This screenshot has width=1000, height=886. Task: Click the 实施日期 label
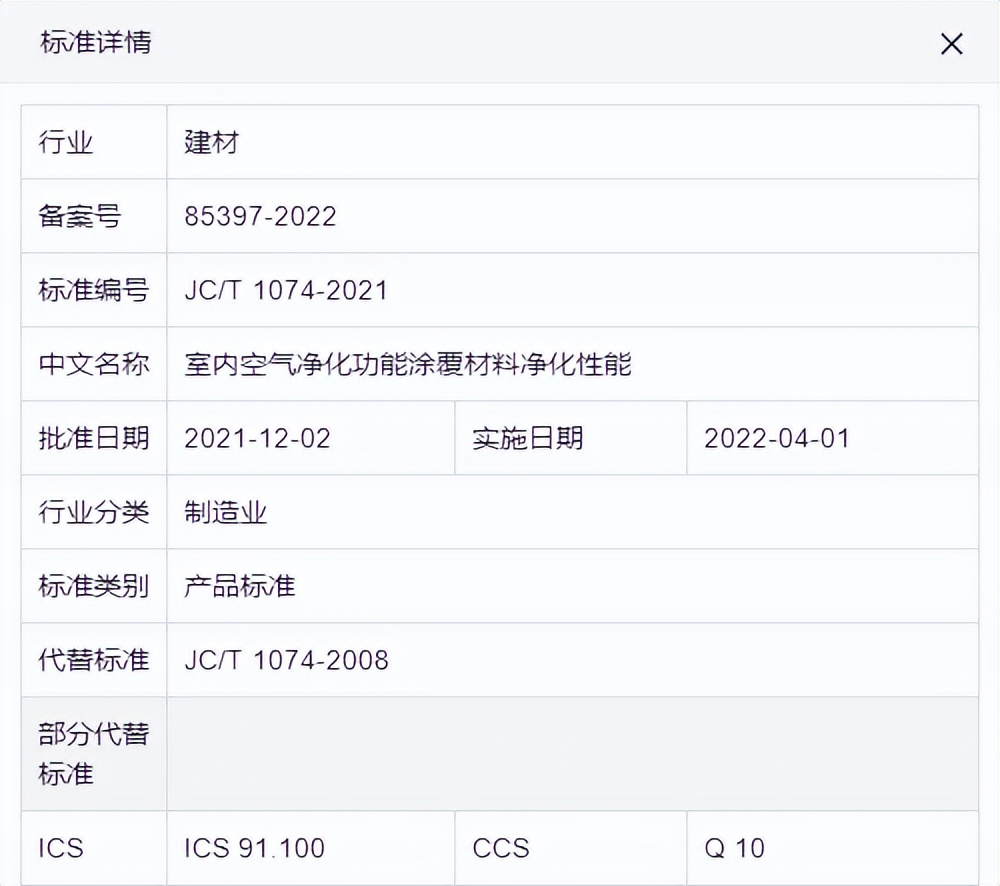click(527, 438)
